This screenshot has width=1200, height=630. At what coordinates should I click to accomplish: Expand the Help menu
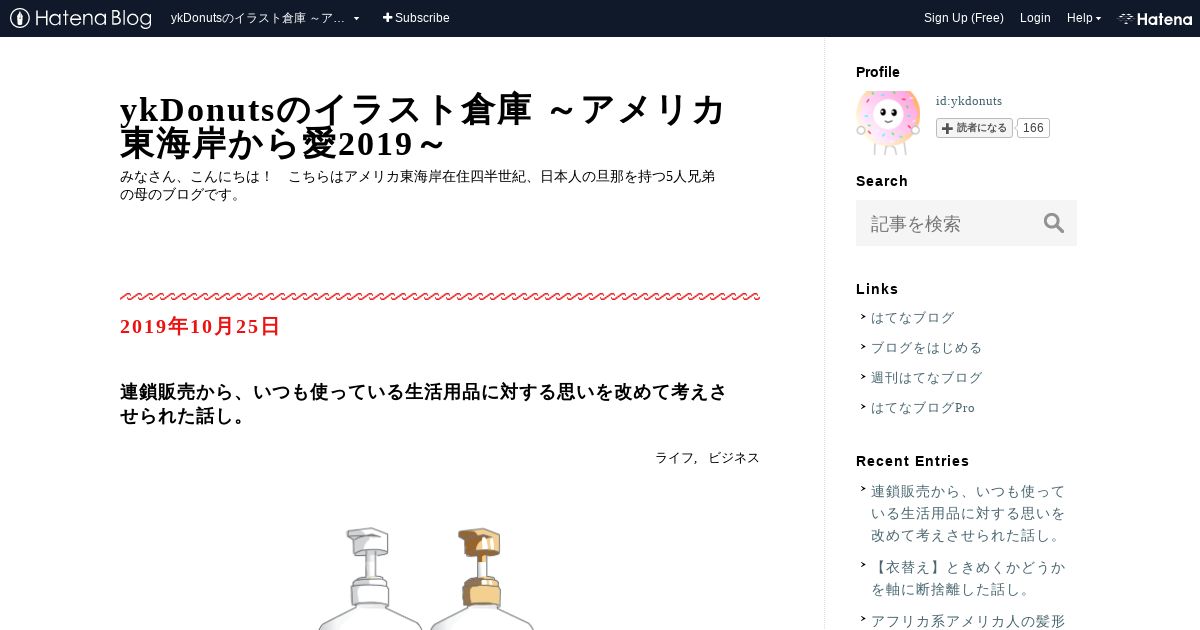point(1083,18)
